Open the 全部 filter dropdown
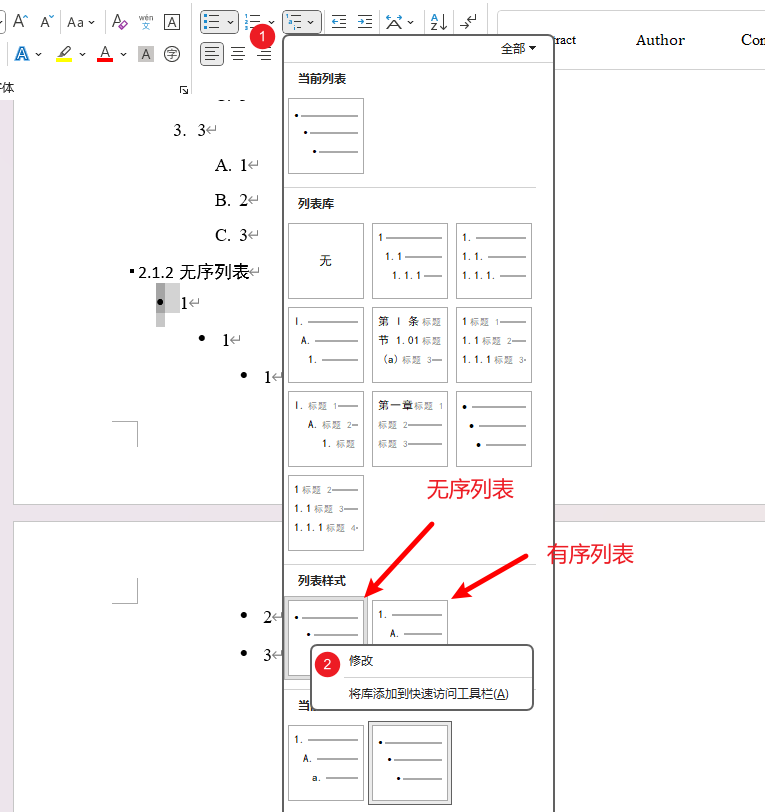This screenshot has width=765, height=812. click(518, 49)
